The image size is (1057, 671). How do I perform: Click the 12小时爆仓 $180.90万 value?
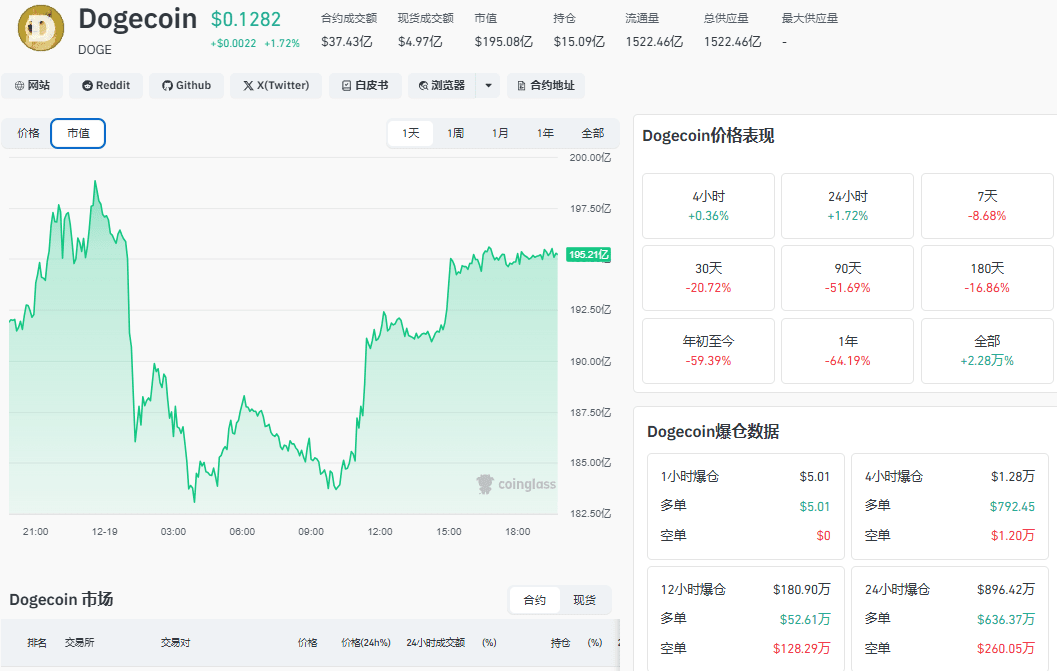click(x=802, y=590)
